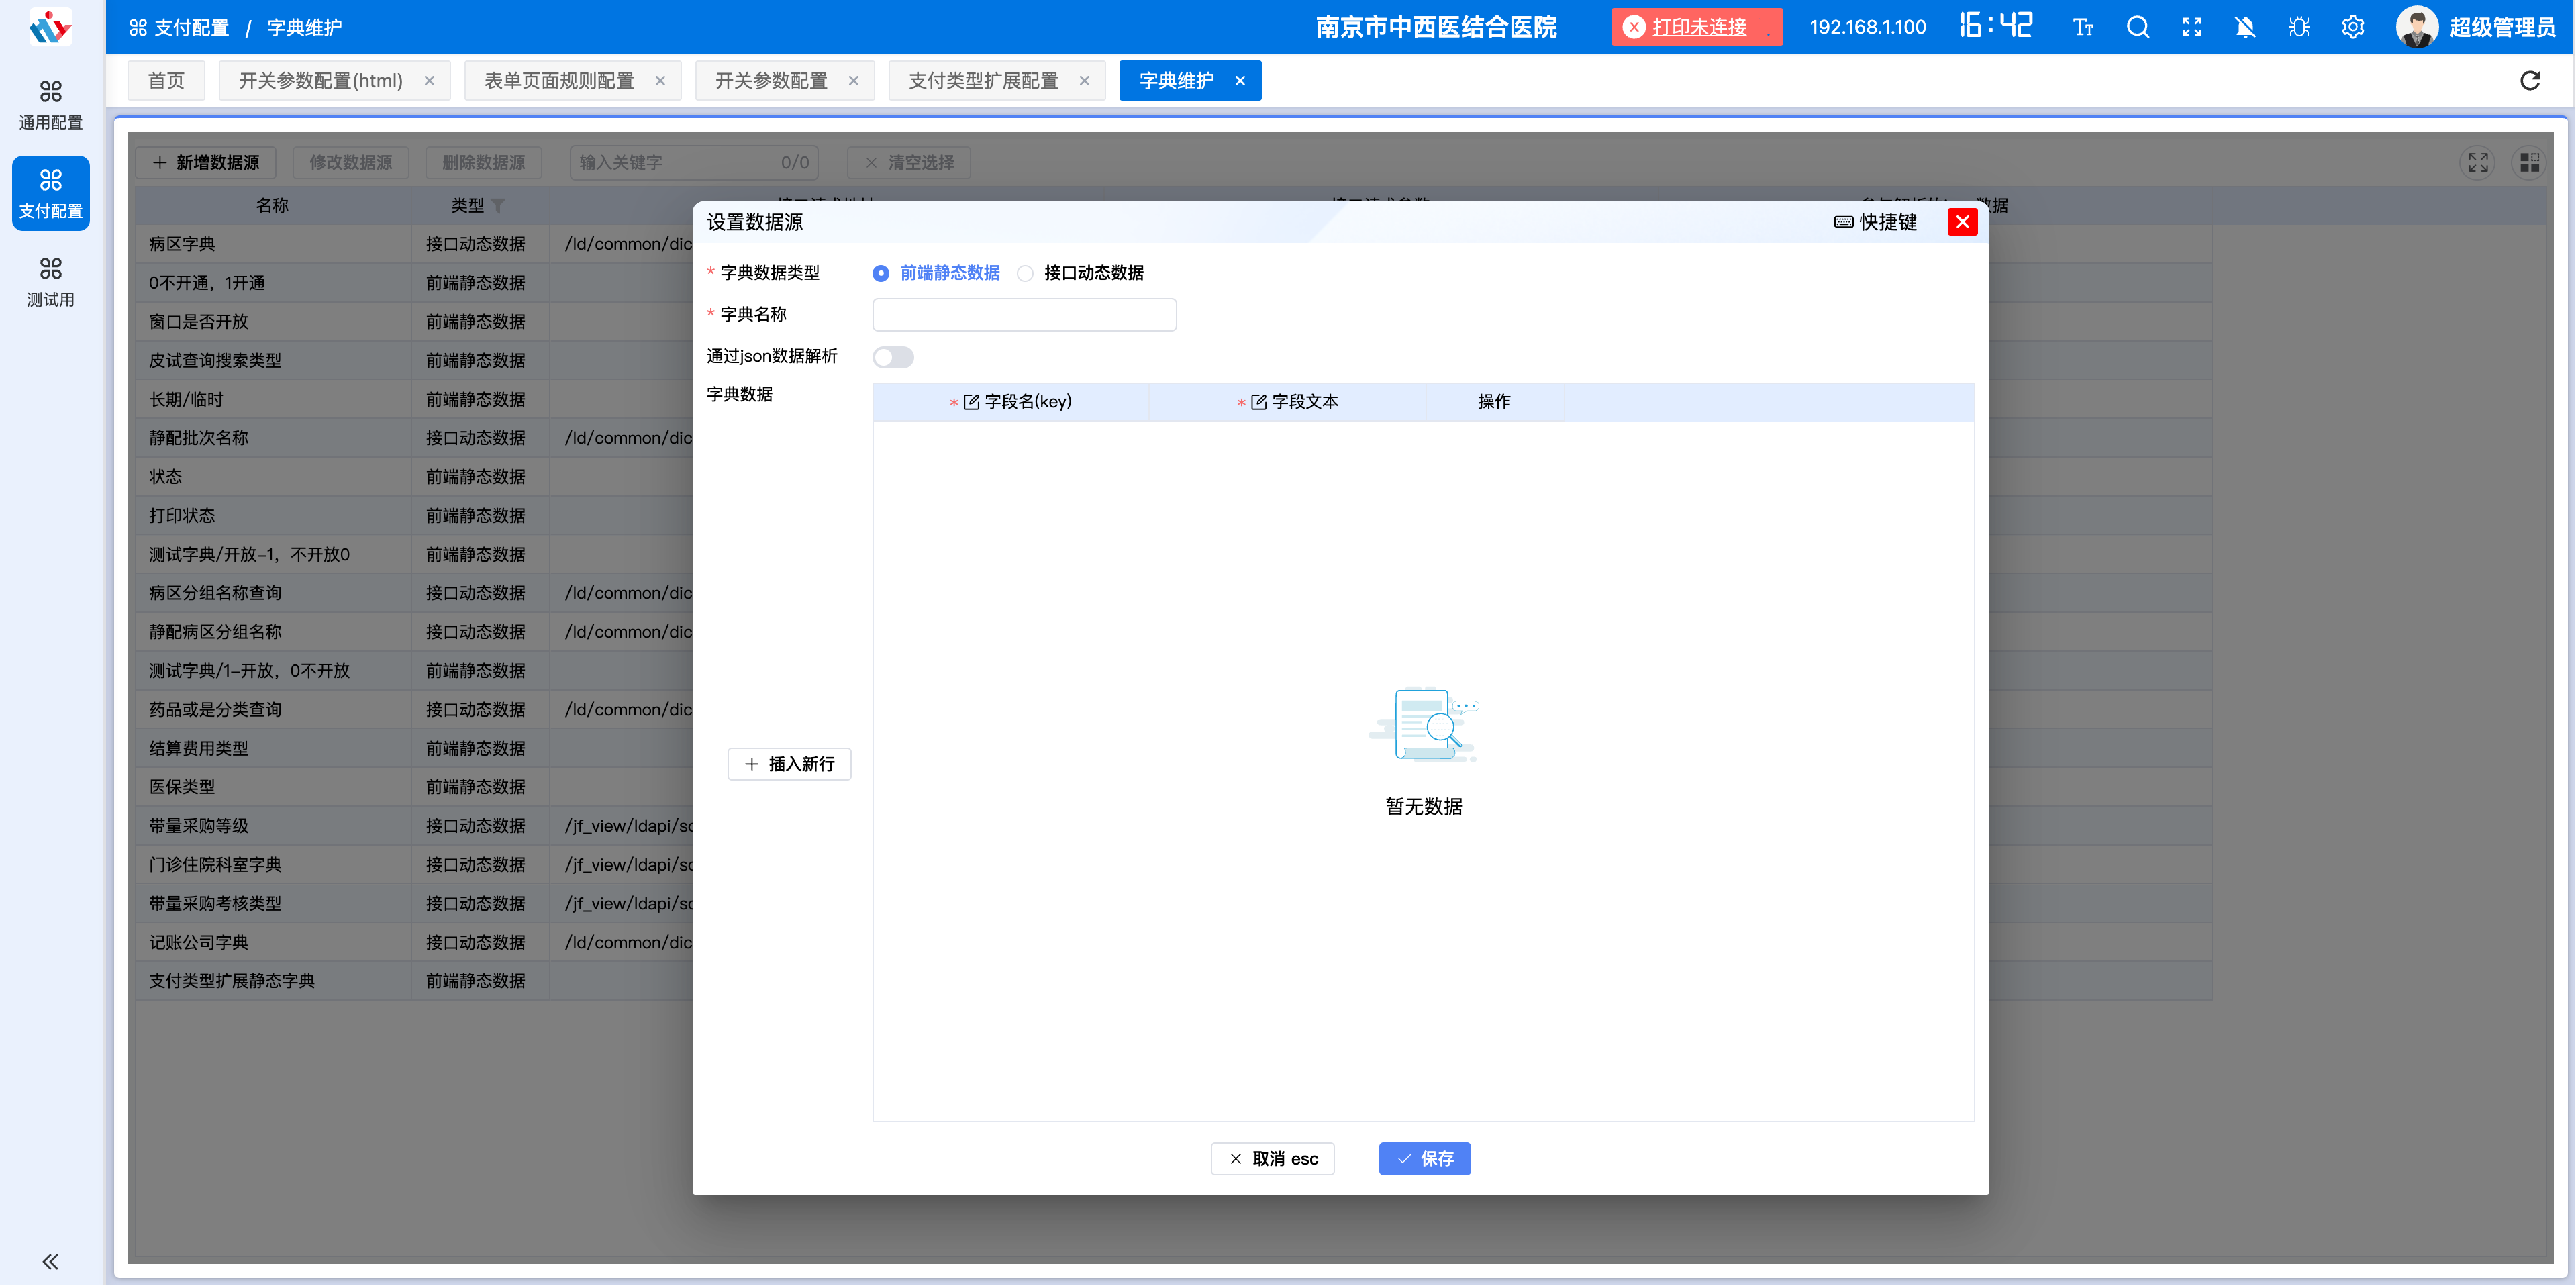2576x1286 pixels.
Task: Enable 通过json数据解析 switch
Action: [x=893, y=357]
